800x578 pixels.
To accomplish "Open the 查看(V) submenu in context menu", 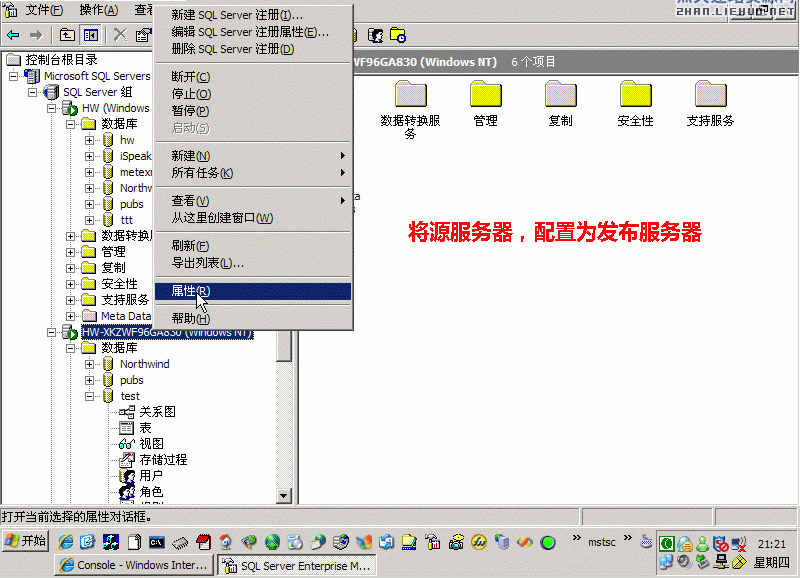I will click(x=253, y=201).
